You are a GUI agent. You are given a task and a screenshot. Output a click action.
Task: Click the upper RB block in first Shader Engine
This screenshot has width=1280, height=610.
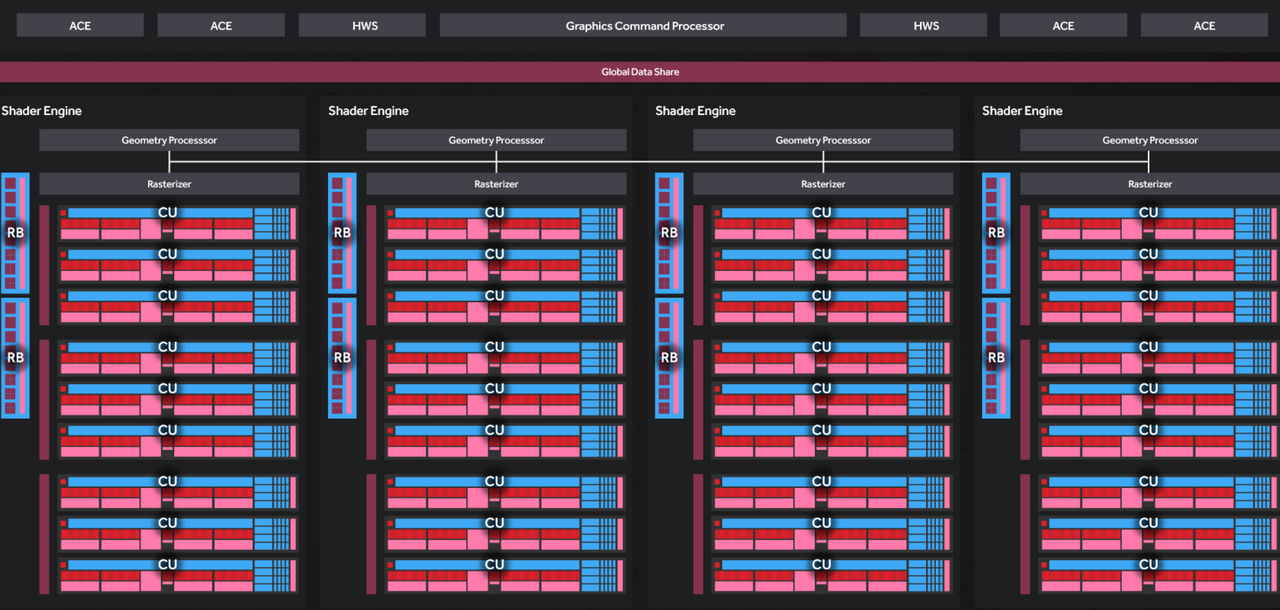(x=15, y=233)
